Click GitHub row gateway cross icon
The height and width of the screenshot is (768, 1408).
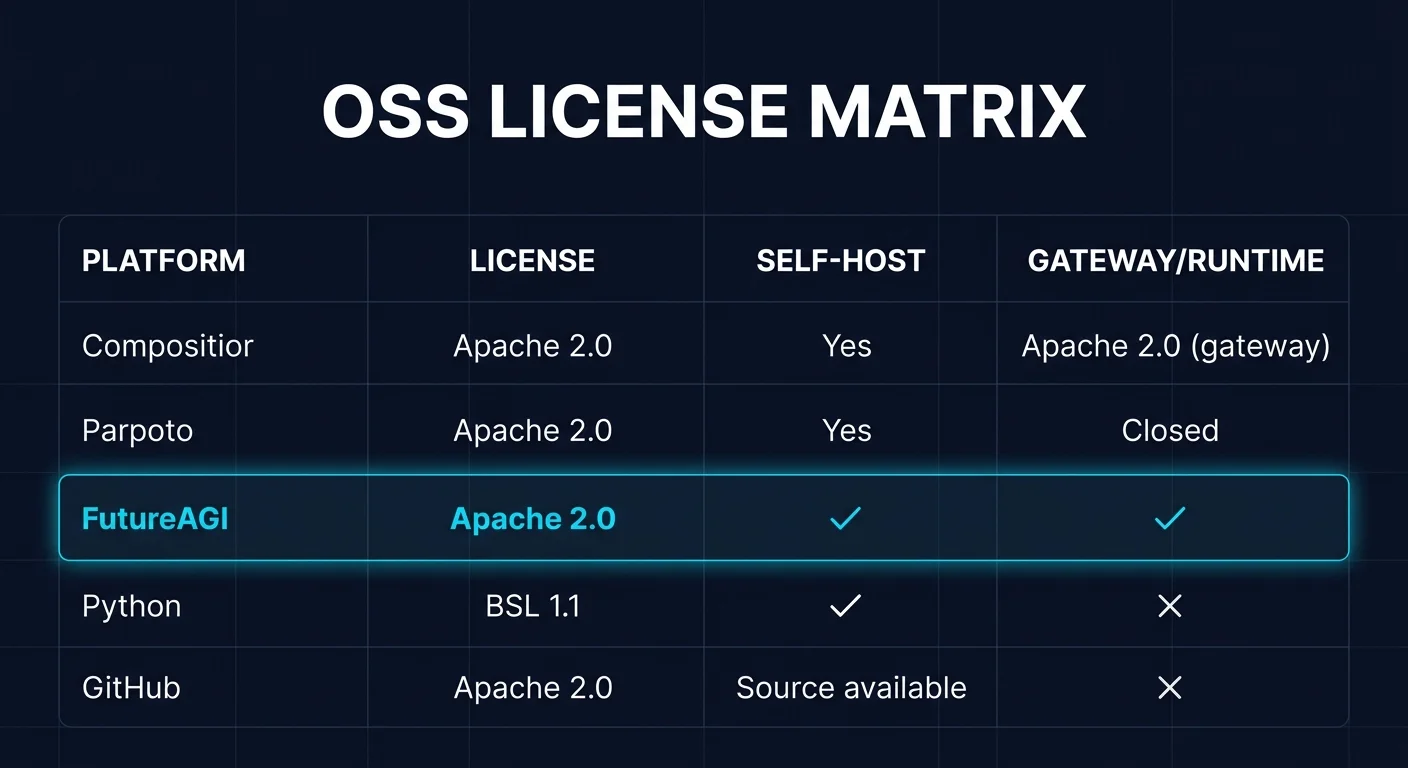pos(1170,687)
